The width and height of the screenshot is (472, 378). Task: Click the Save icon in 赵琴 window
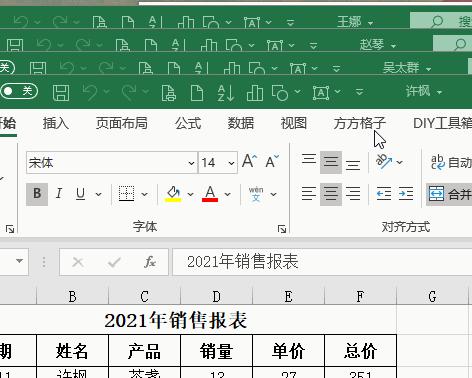coord(15,45)
